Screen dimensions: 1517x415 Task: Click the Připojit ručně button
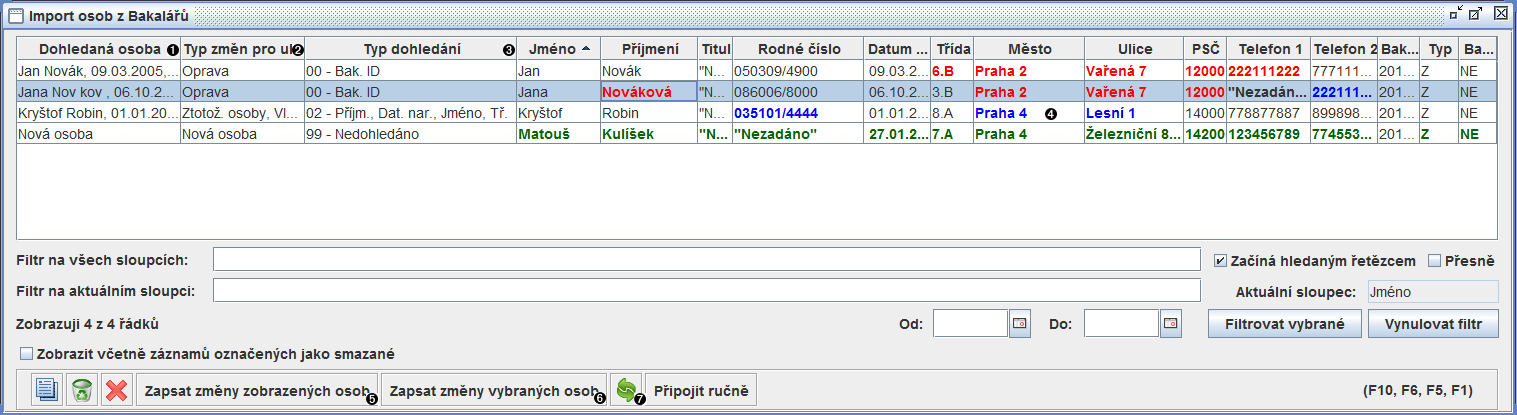pos(700,389)
